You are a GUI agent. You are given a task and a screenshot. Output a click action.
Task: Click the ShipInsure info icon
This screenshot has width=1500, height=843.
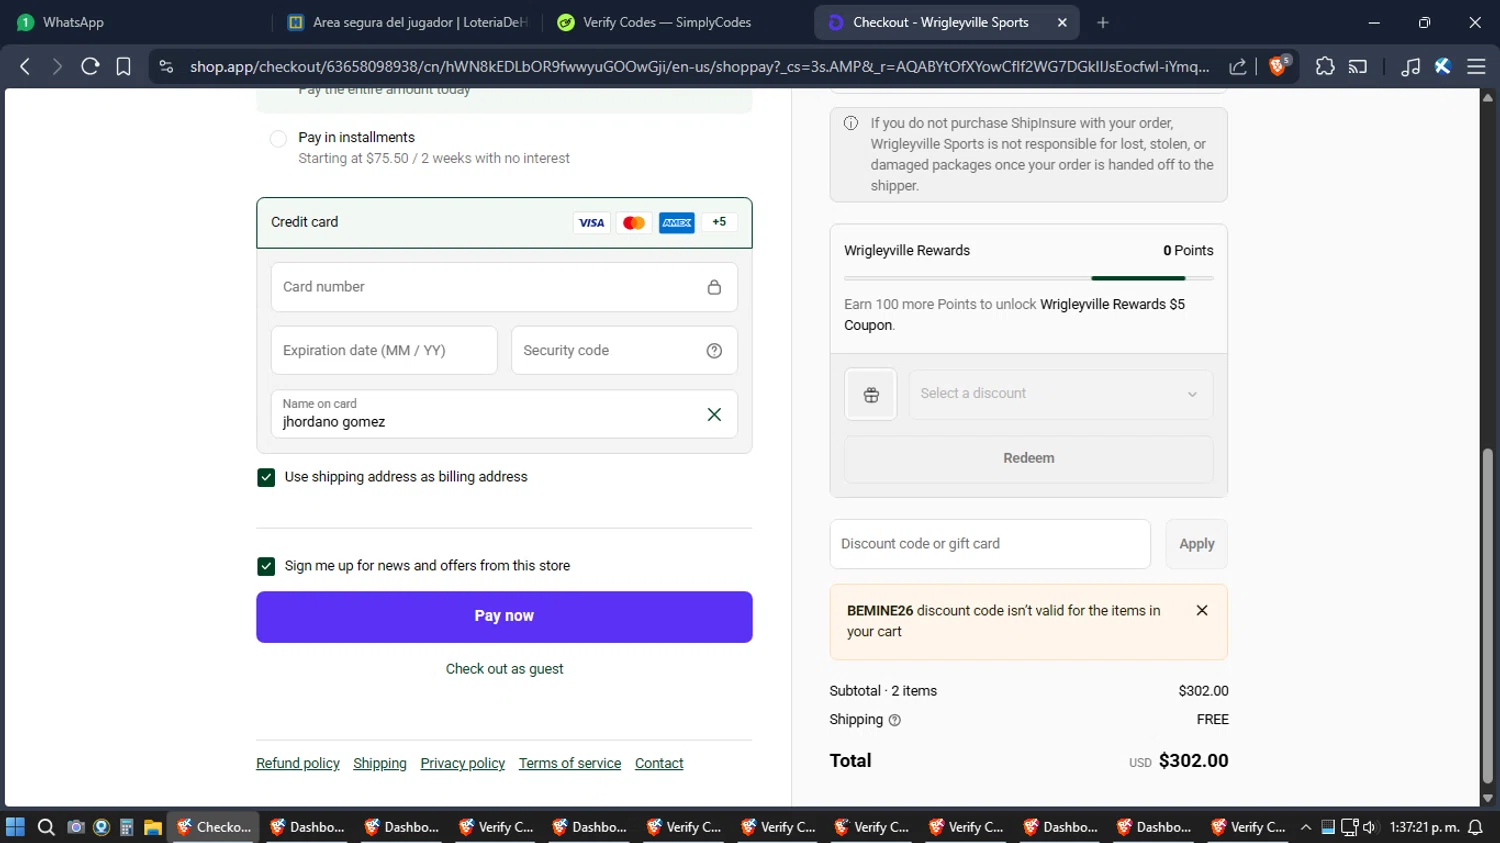coord(851,123)
